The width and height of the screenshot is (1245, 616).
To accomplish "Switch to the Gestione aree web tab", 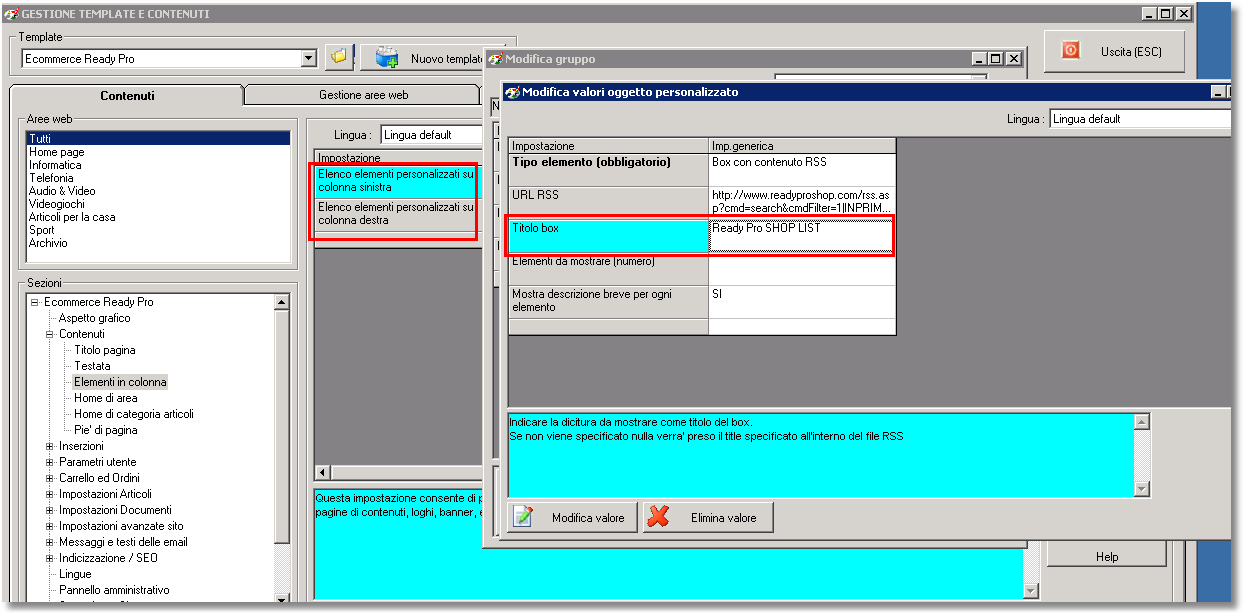I will click(363, 95).
